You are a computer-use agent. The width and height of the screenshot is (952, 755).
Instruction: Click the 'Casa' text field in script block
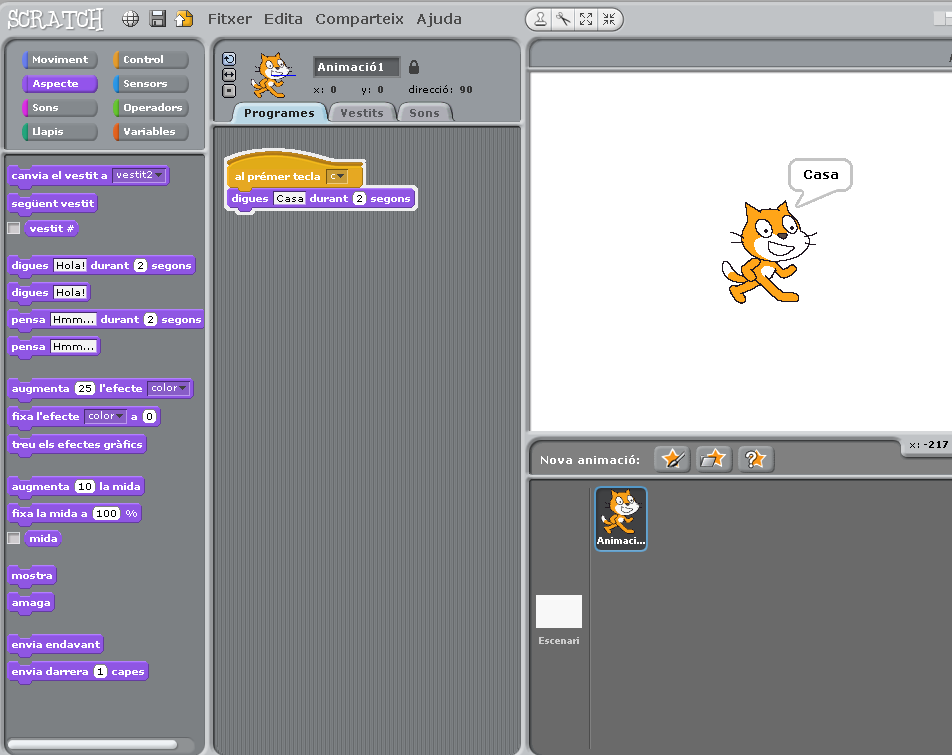point(290,198)
